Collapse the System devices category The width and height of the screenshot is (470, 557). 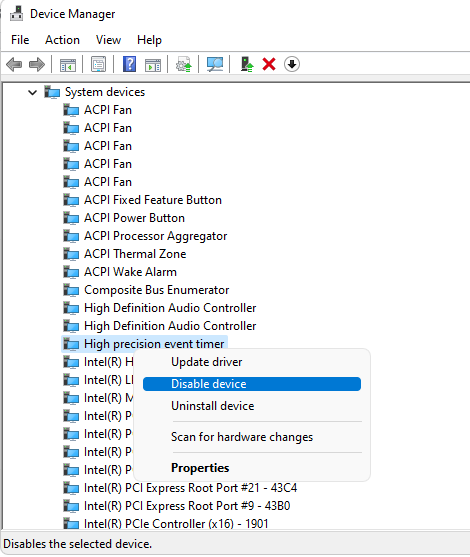click(x=32, y=93)
